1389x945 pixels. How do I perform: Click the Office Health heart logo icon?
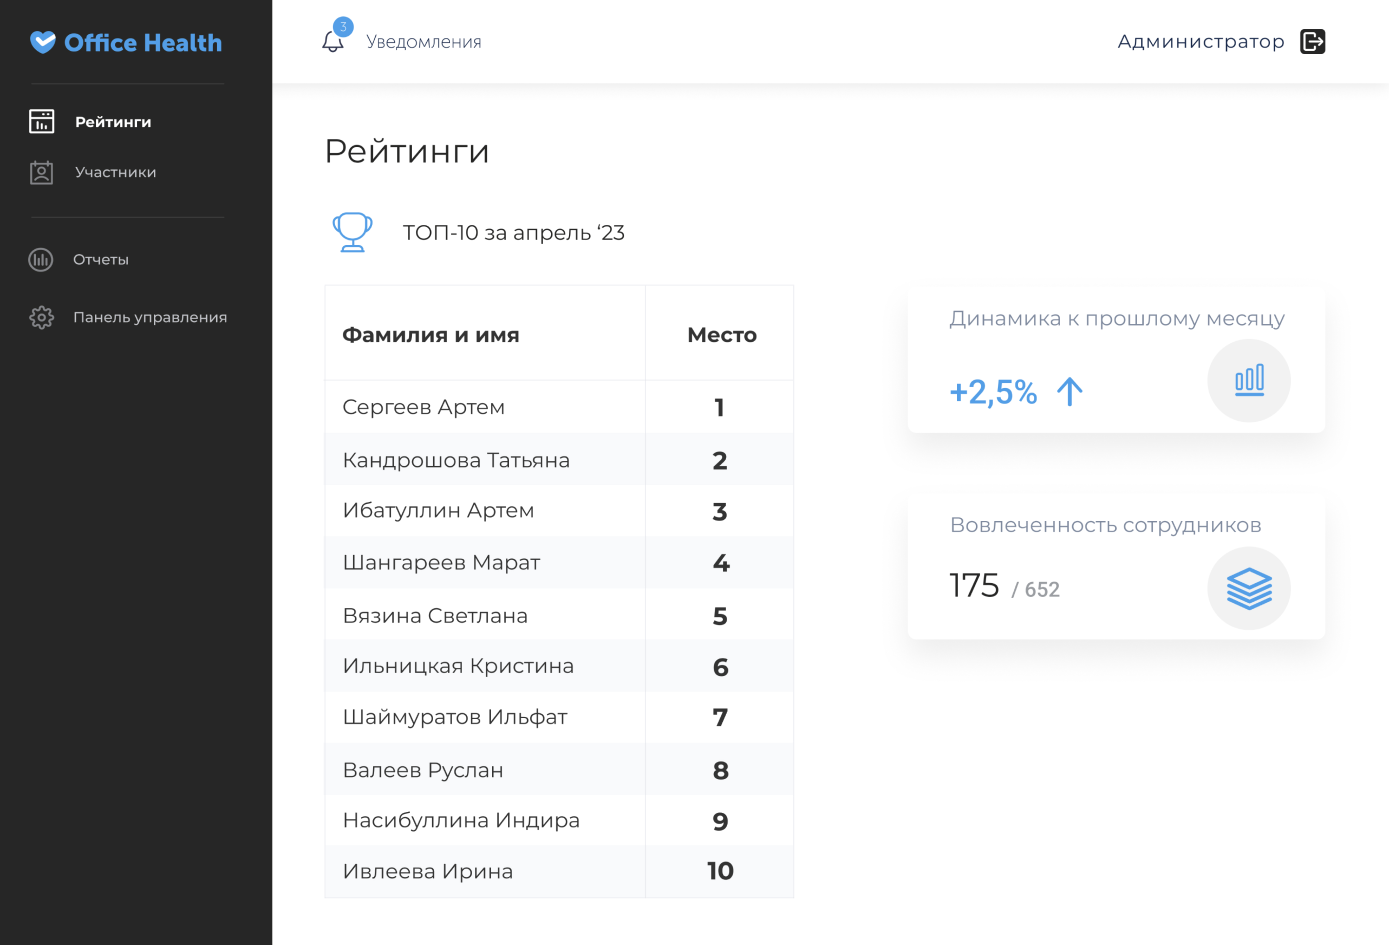coord(43,42)
